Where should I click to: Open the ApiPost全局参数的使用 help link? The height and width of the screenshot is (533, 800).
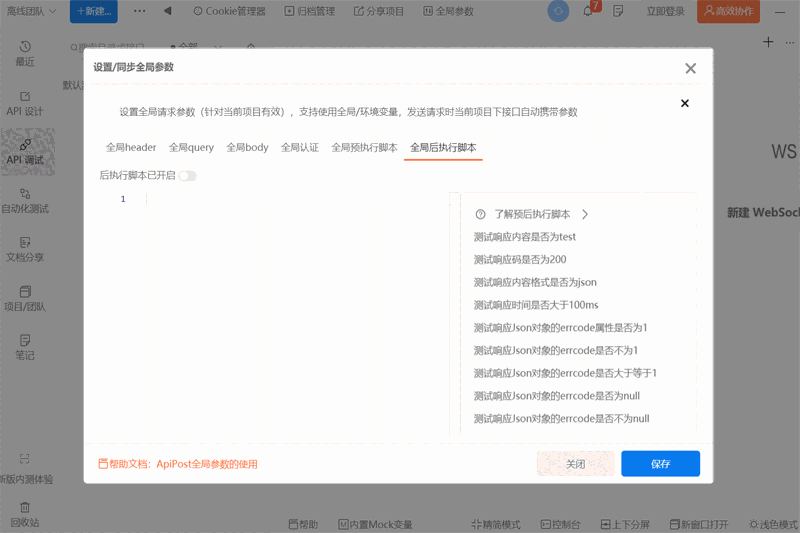207,464
